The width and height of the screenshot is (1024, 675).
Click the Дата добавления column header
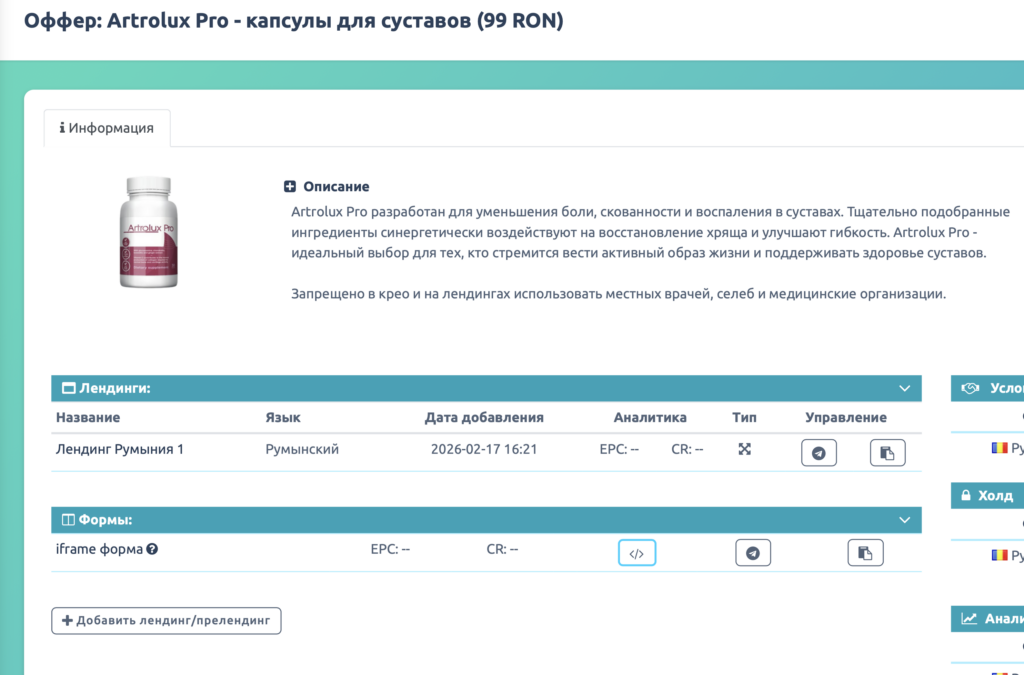(x=484, y=417)
